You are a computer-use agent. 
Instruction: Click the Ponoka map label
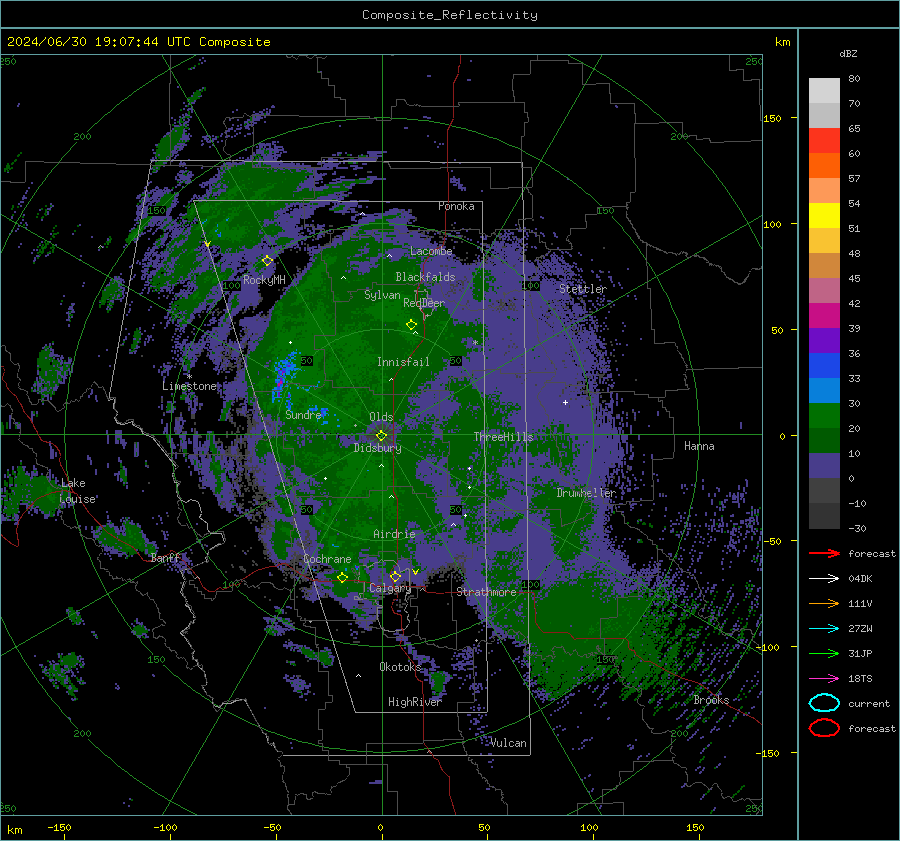click(456, 206)
